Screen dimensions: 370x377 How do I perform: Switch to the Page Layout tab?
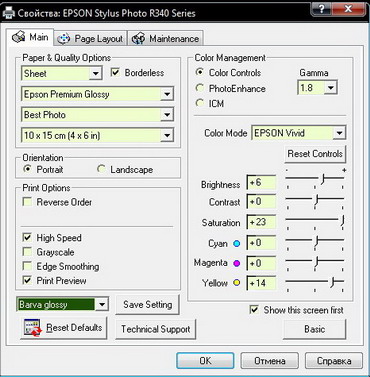90,39
